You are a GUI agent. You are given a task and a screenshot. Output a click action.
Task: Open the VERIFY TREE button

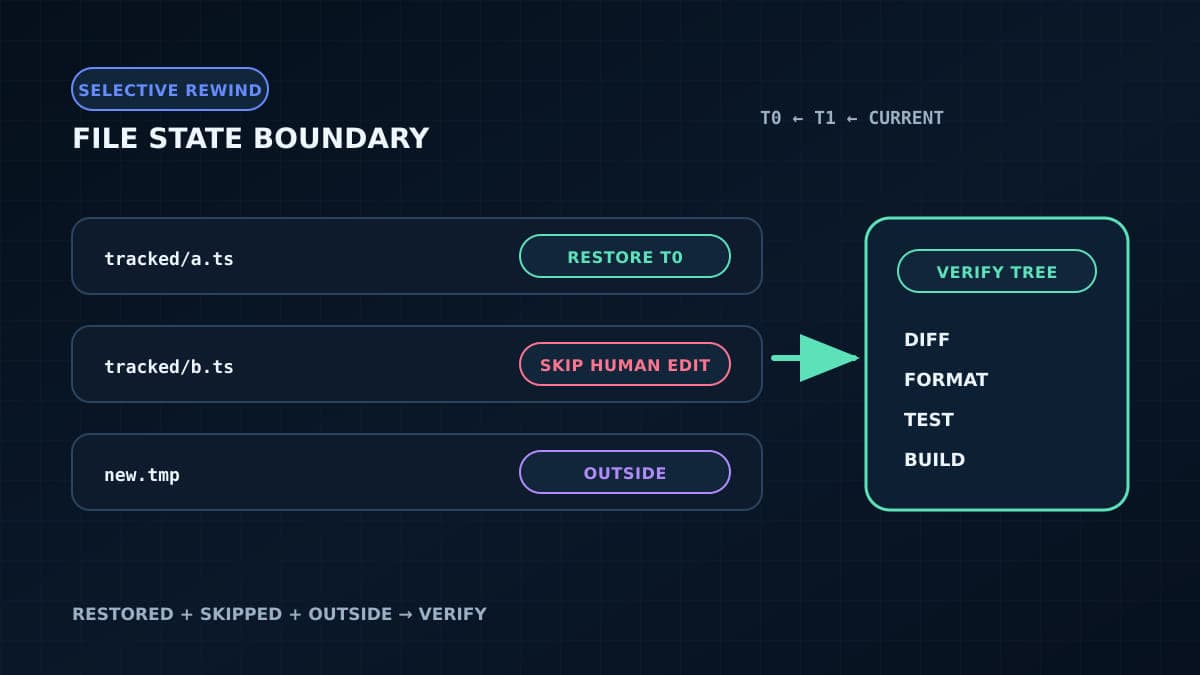click(997, 271)
